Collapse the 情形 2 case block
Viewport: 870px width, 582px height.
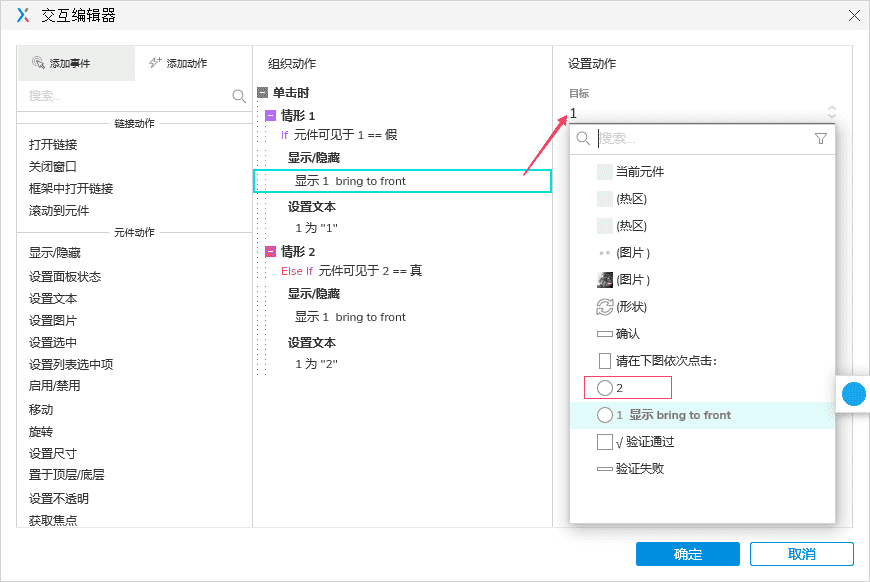[x=270, y=251]
